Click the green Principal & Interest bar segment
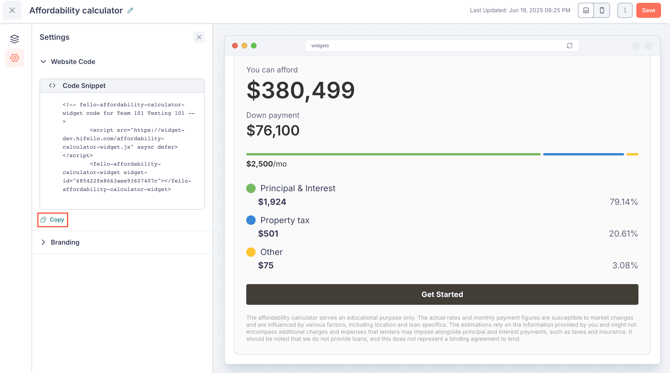The height and width of the screenshot is (373, 670). [393, 154]
